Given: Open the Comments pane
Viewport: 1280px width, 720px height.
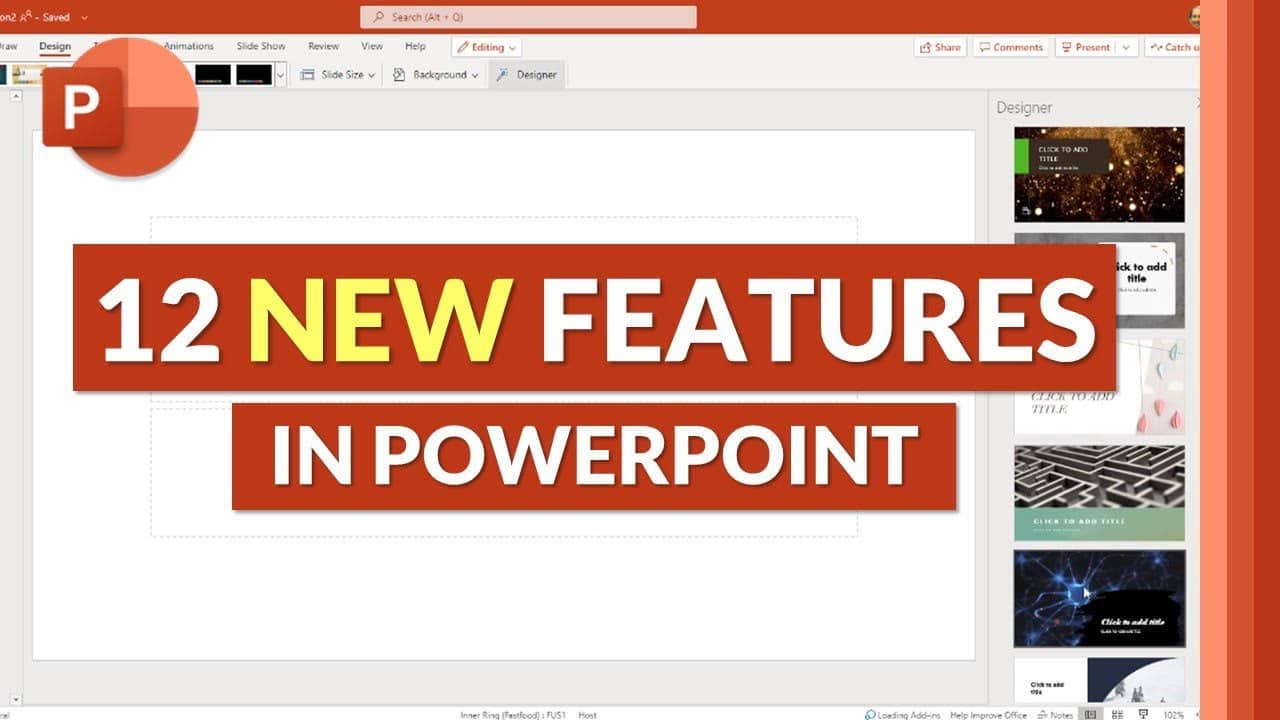Looking at the screenshot, I should coord(1011,47).
